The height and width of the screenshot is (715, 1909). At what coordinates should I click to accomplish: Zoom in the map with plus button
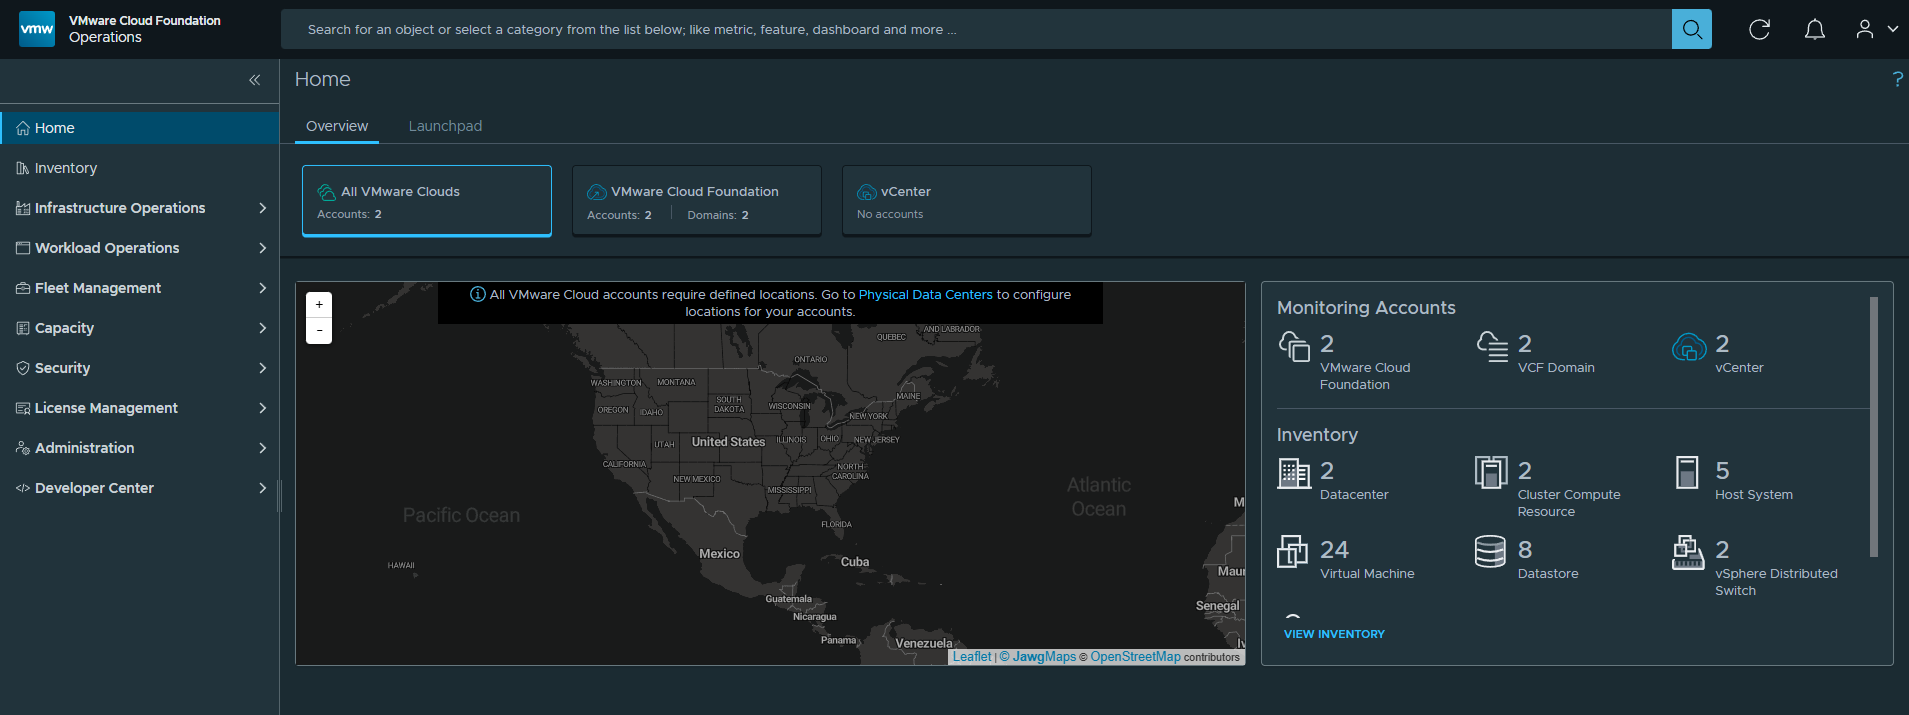click(319, 305)
